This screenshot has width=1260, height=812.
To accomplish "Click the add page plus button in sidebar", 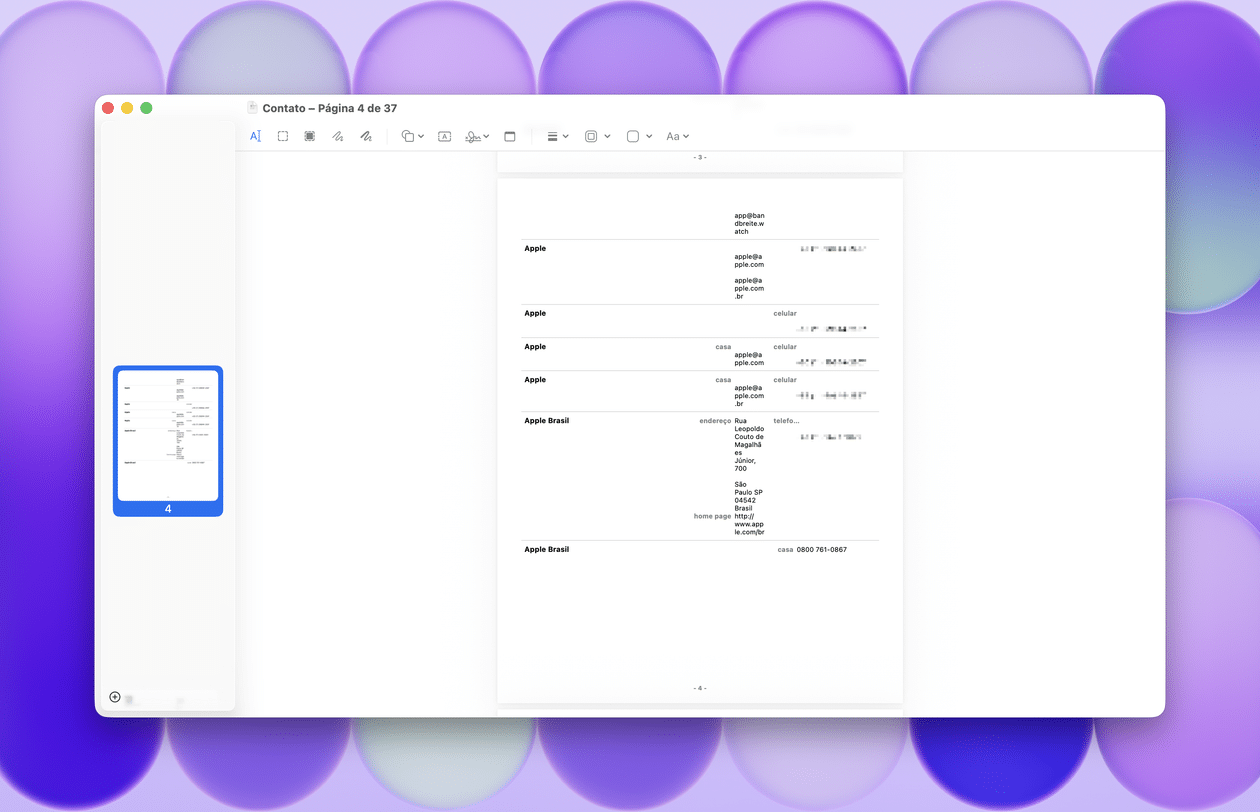I will coord(115,697).
